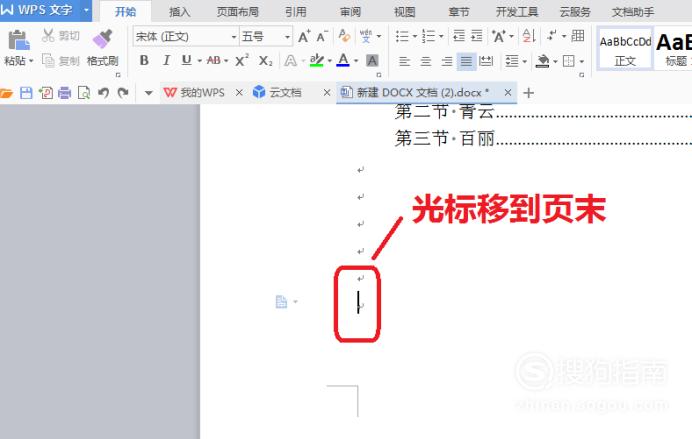
Task: Click the paste options icon beside the cursor
Action: pyautogui.click(x=282, y=302)
